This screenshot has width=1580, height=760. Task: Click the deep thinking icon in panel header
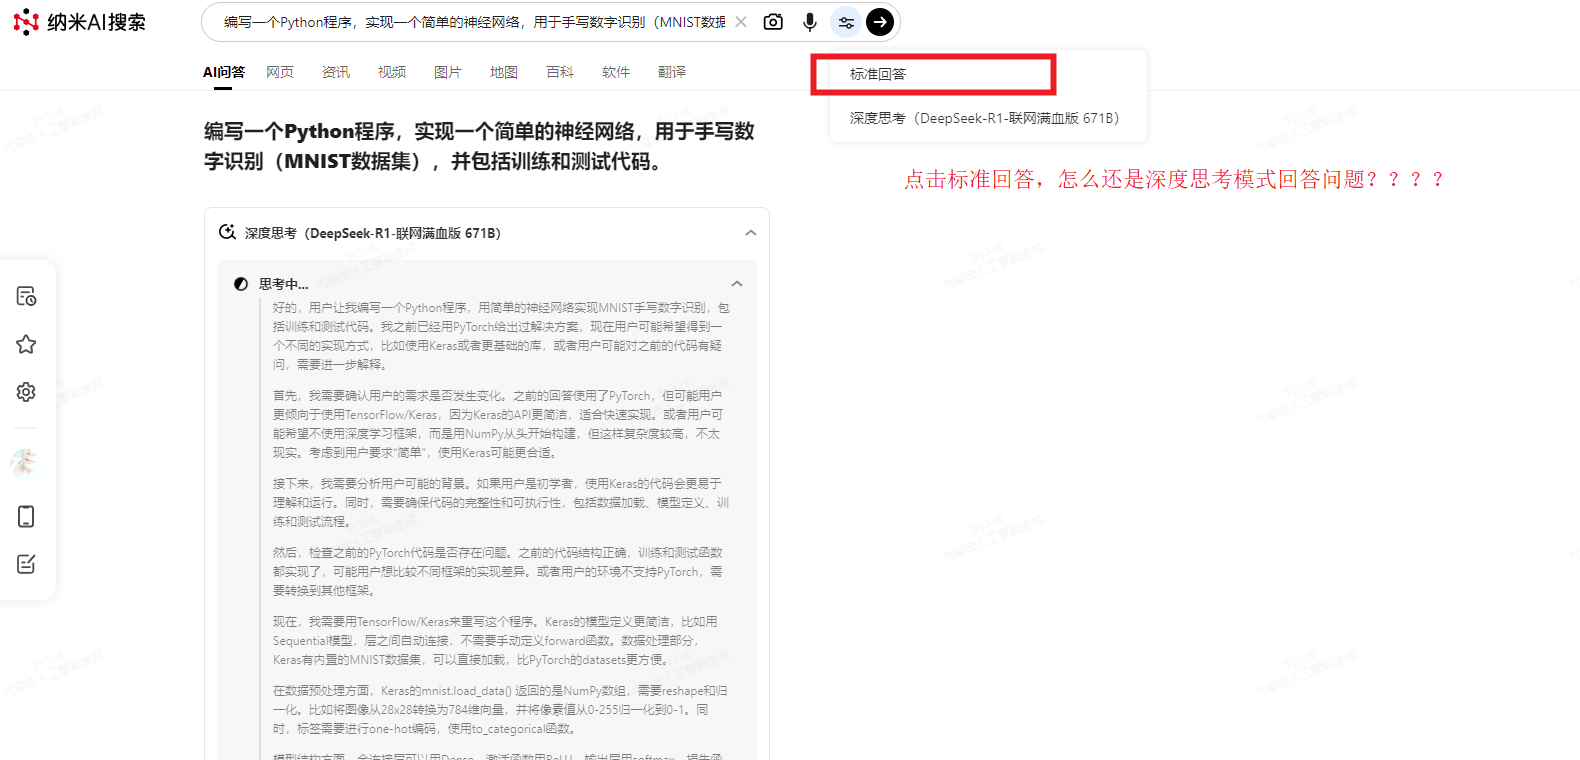tap(227, 232)
